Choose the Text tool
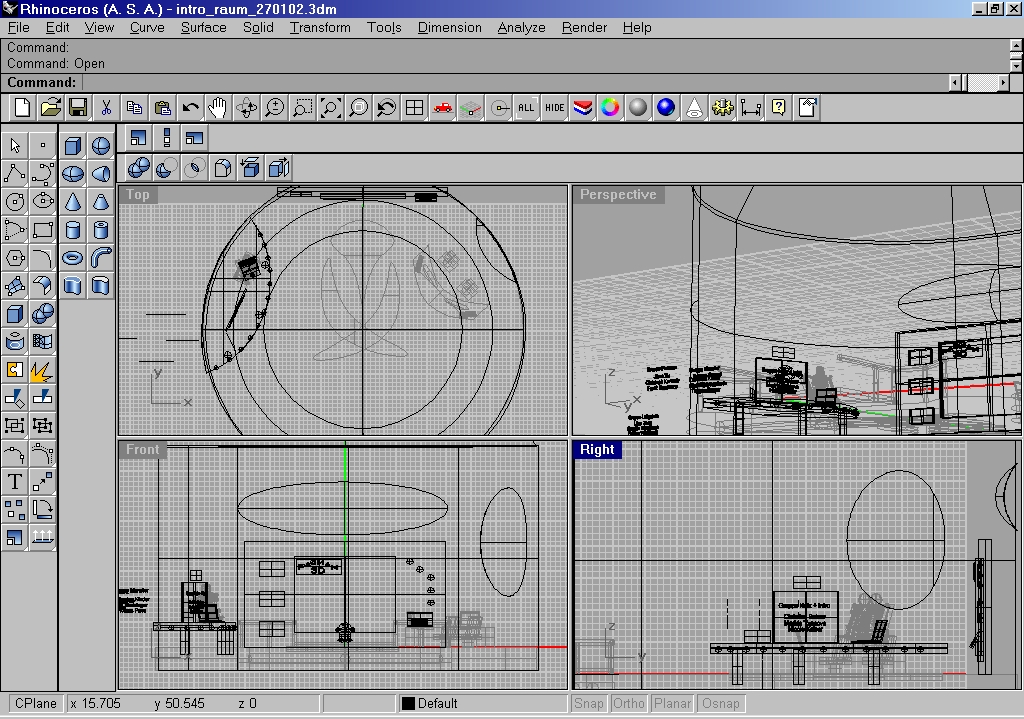 [15, 482]
